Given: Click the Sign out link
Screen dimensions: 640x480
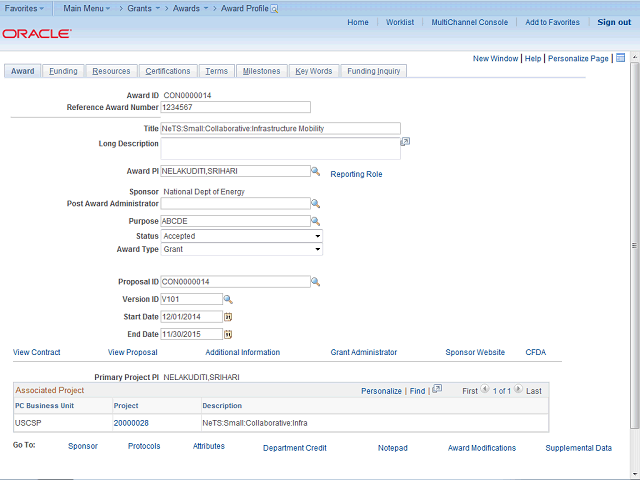Looking at the screenshot, I should [614, 22].
